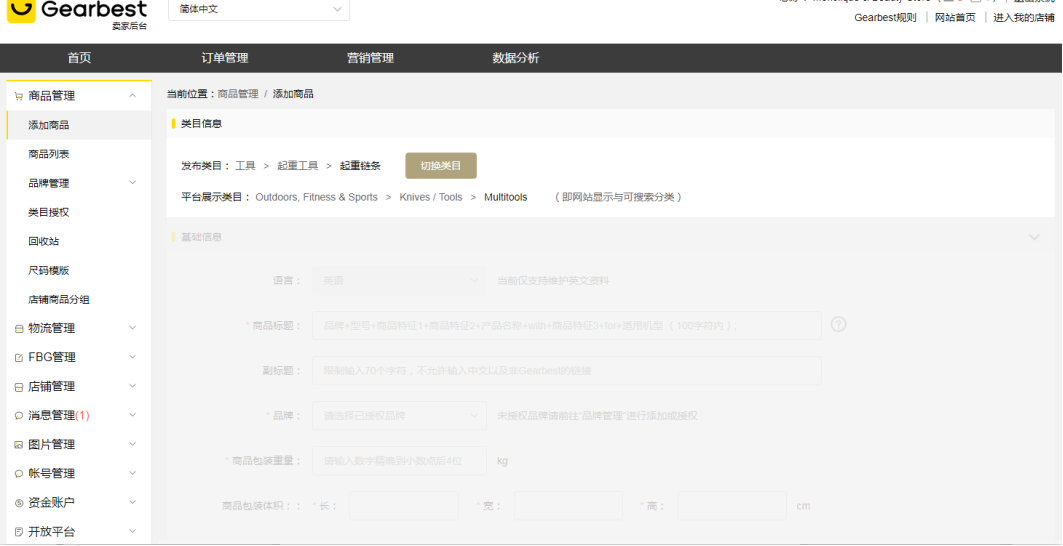Screen dimensions: 1063x546
Task: Click the FBG管理 icon
Action: pyautogui.click(x=18, y=358)
